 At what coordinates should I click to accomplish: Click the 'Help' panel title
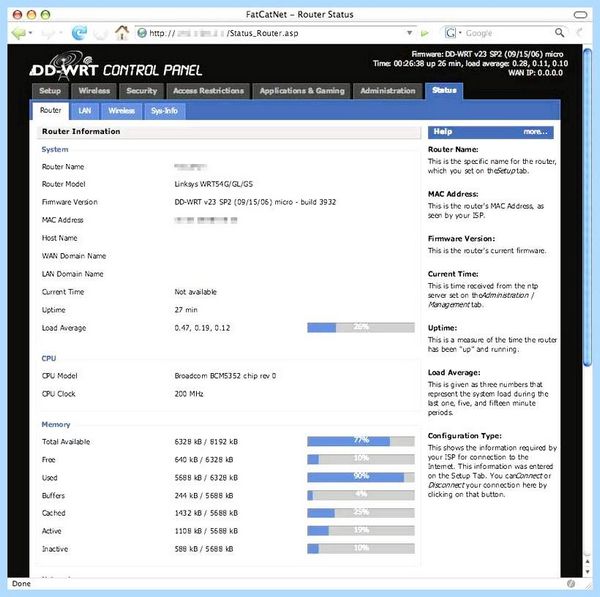[443, 131]
